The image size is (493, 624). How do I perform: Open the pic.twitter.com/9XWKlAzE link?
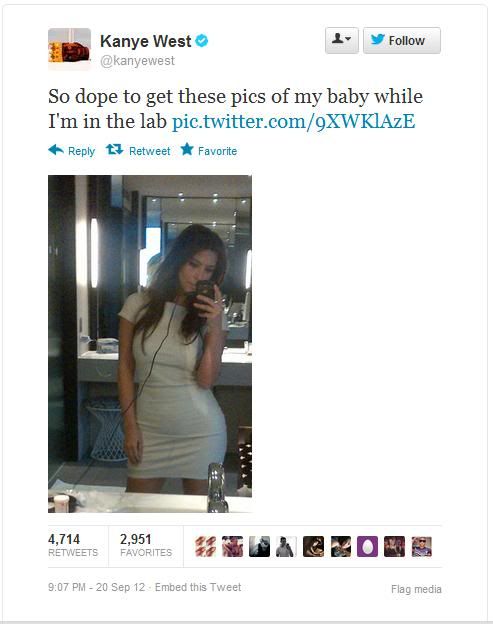[x=294, y=121]
